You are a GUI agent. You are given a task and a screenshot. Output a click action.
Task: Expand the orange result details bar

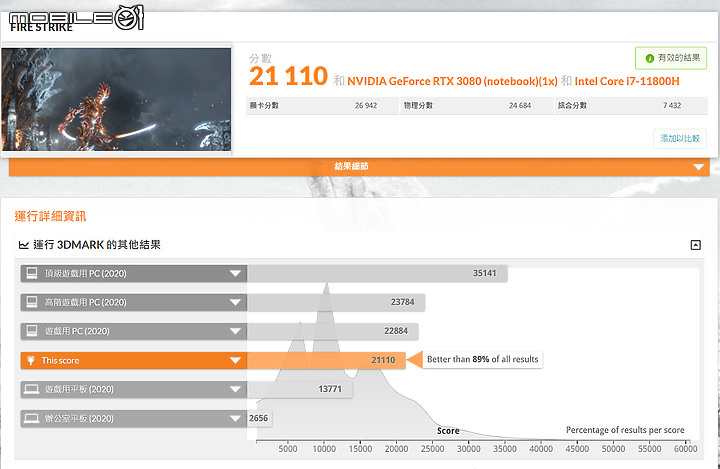coord(359,166)
